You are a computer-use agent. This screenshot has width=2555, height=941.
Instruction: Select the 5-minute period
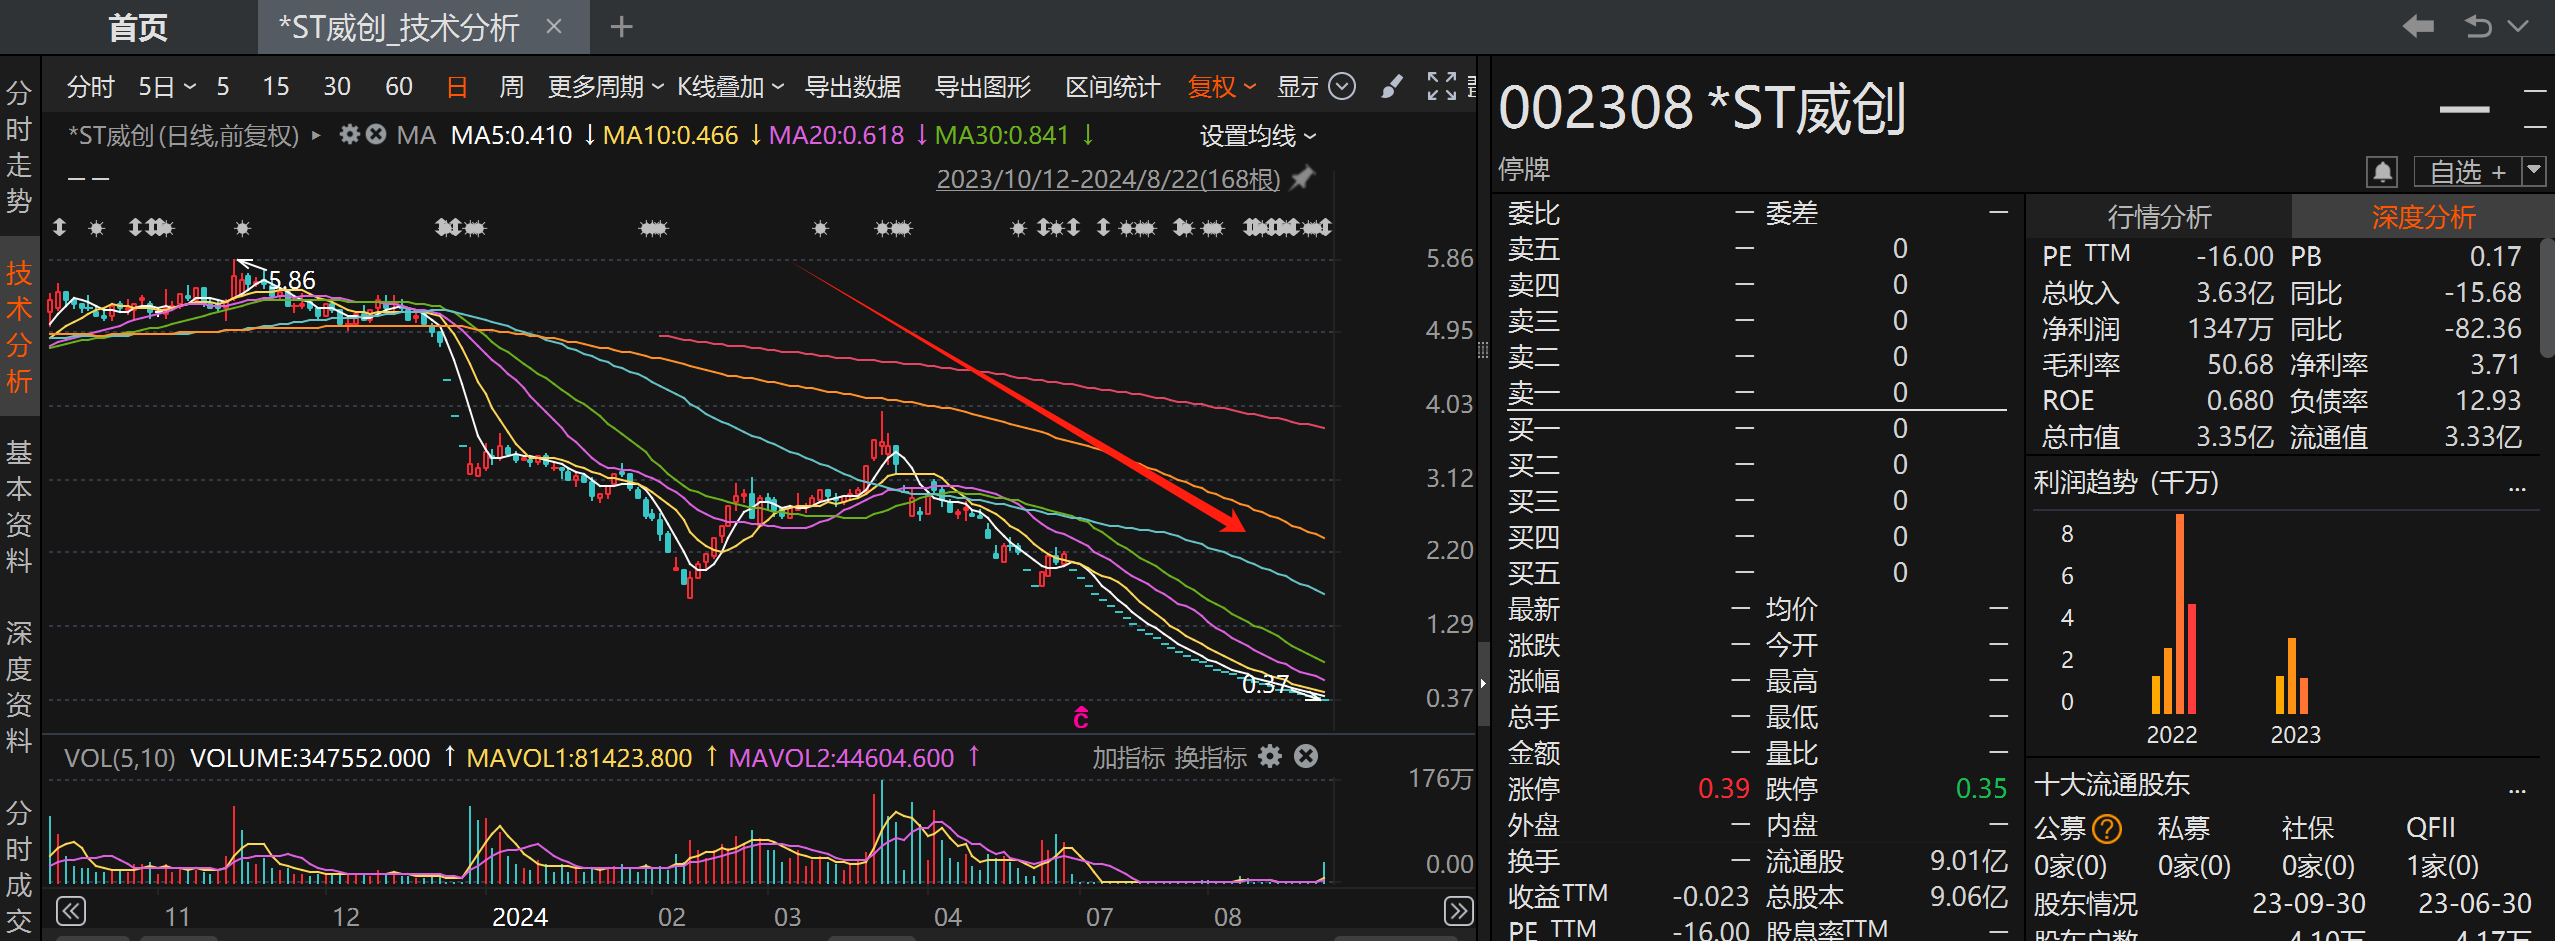pyautogui.click(x=223, y=87)
